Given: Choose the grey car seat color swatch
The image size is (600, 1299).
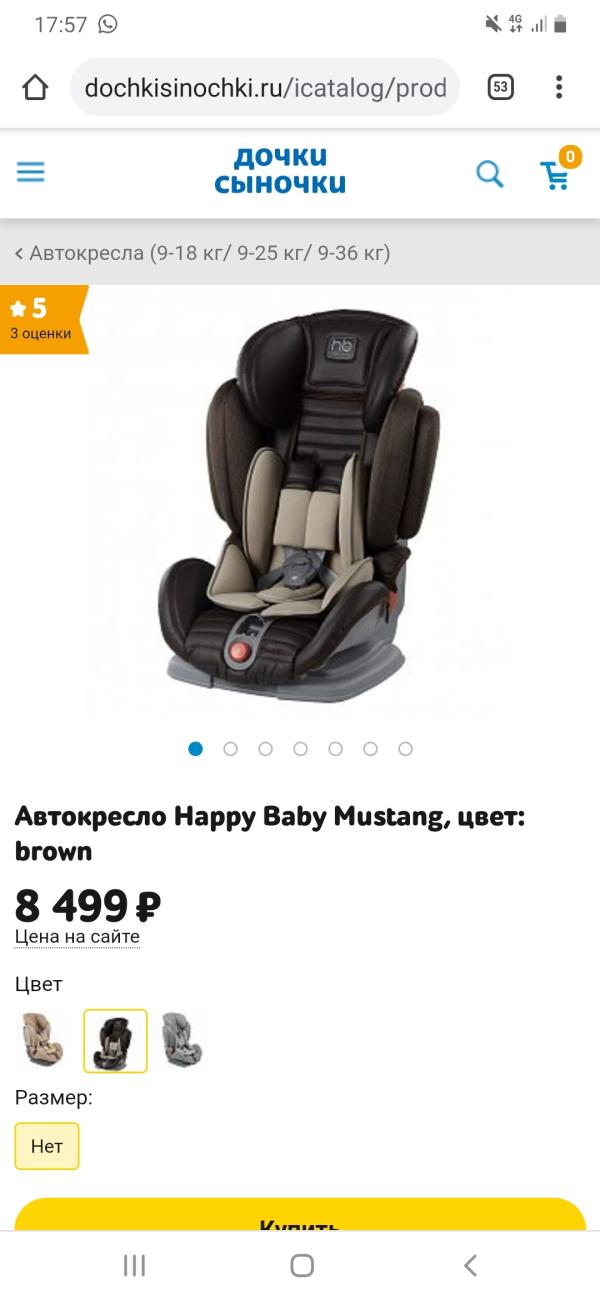Looking at the screenshot, I should (182, 1041).
